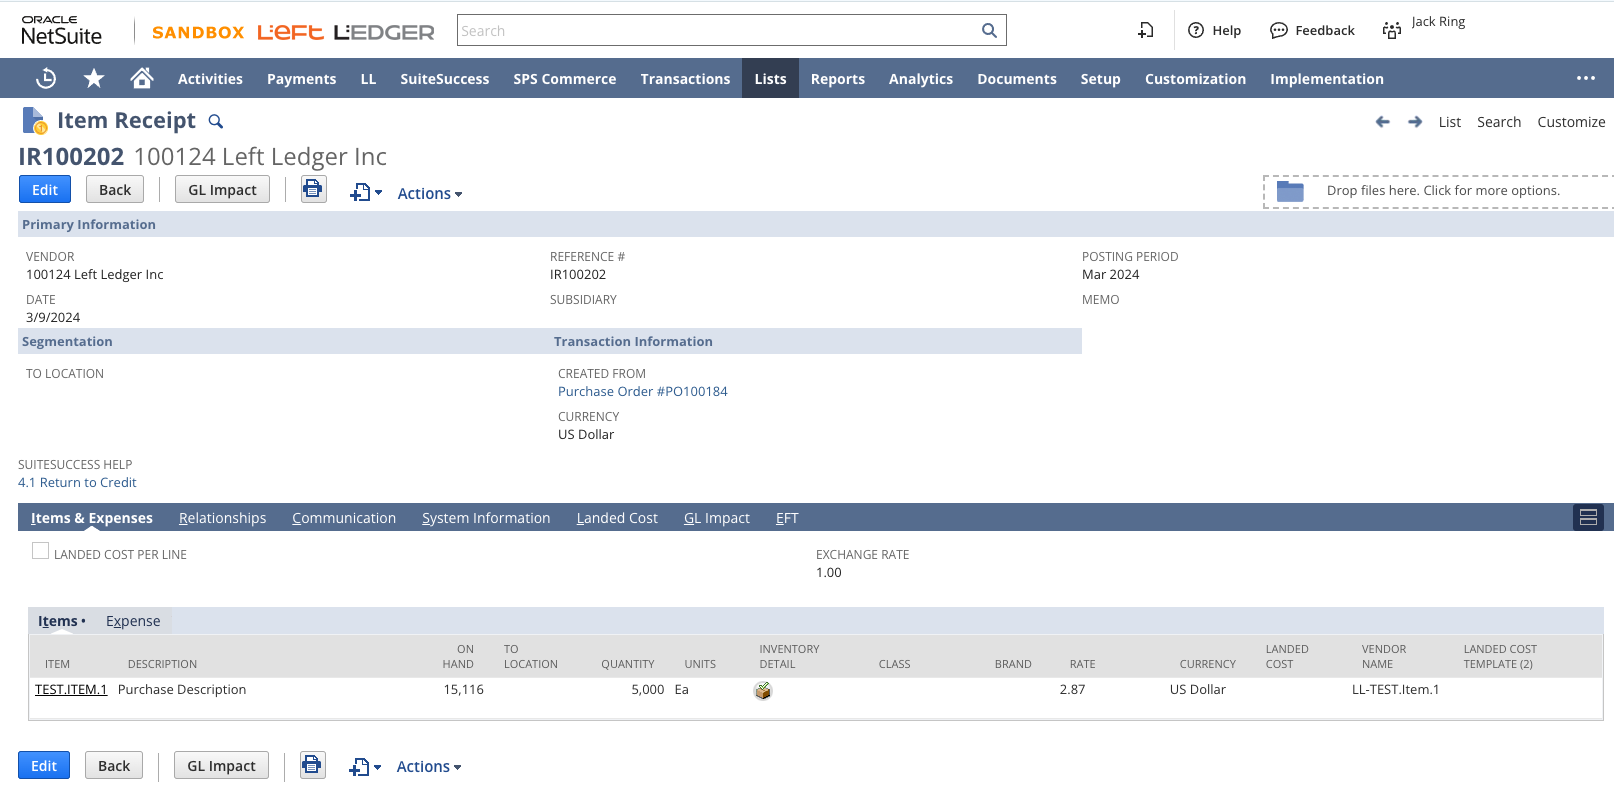Click the Drop files here upload area
The width and height of the screenshot is (1614, 792).
1439,191
